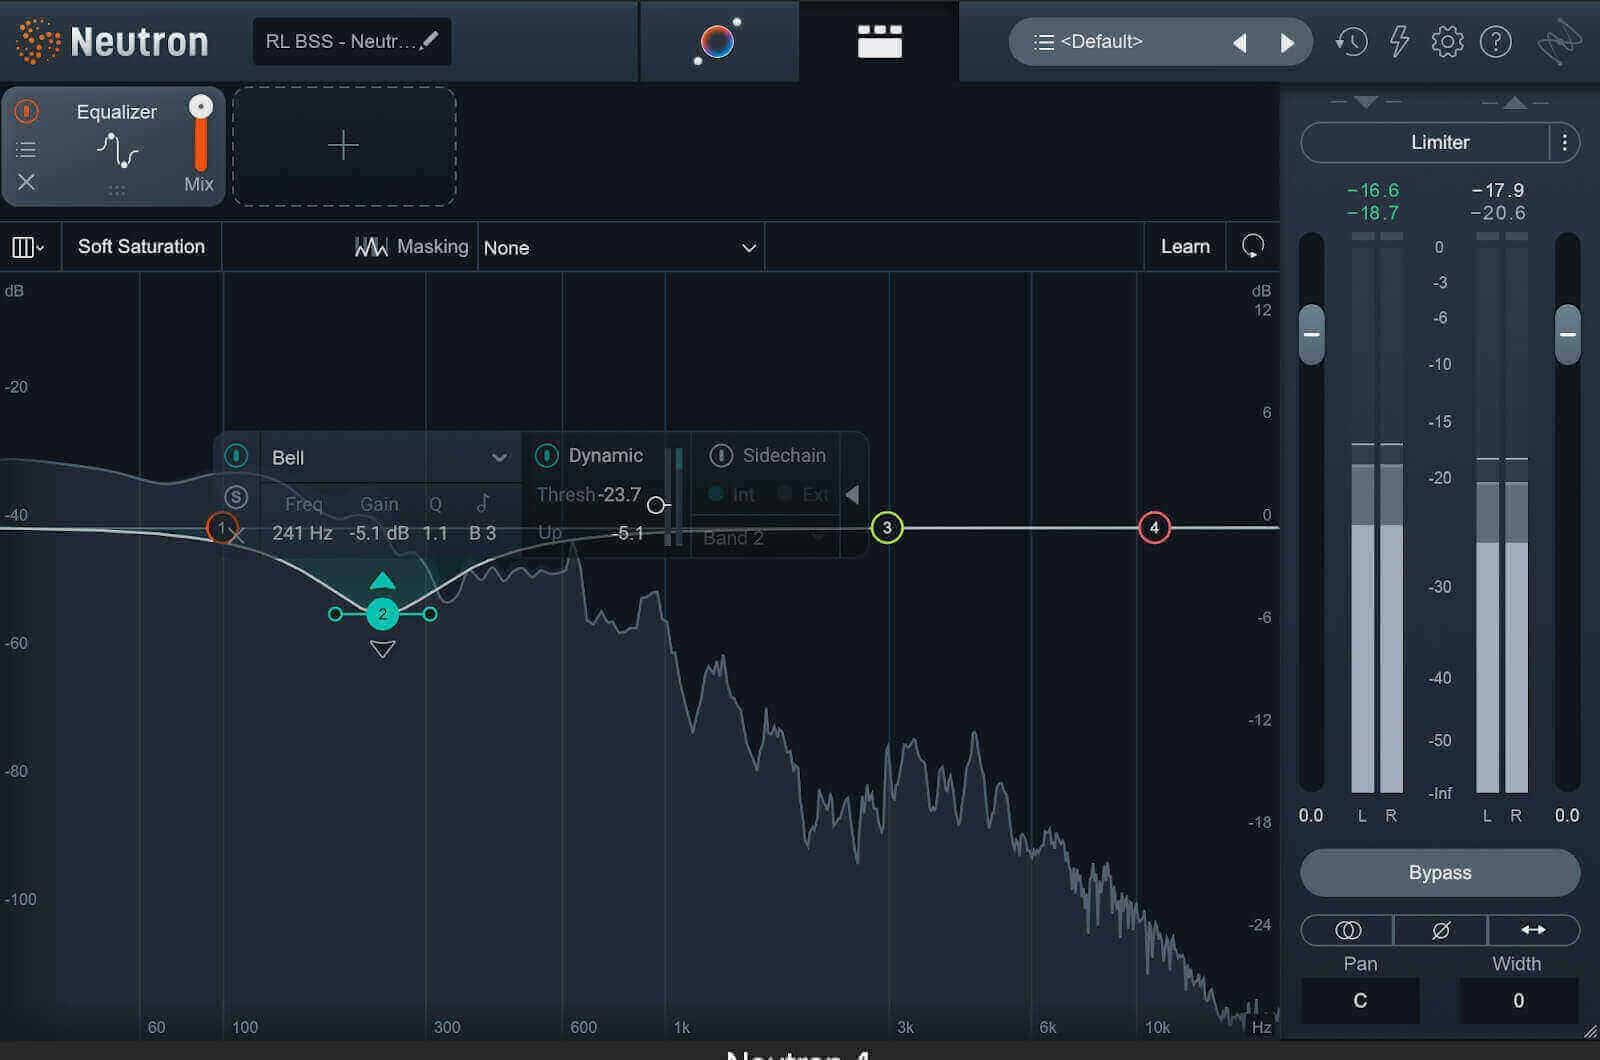The image size is (1600, 1060).
Task: Solo band 2 with the S button
Action: (x=236, y=497)
